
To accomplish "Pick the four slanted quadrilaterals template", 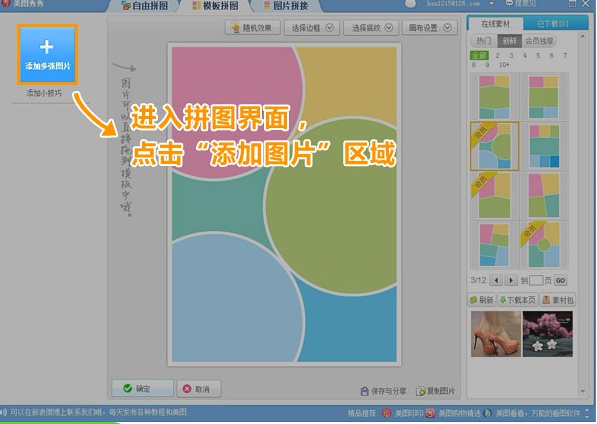I will pos(544,195).
